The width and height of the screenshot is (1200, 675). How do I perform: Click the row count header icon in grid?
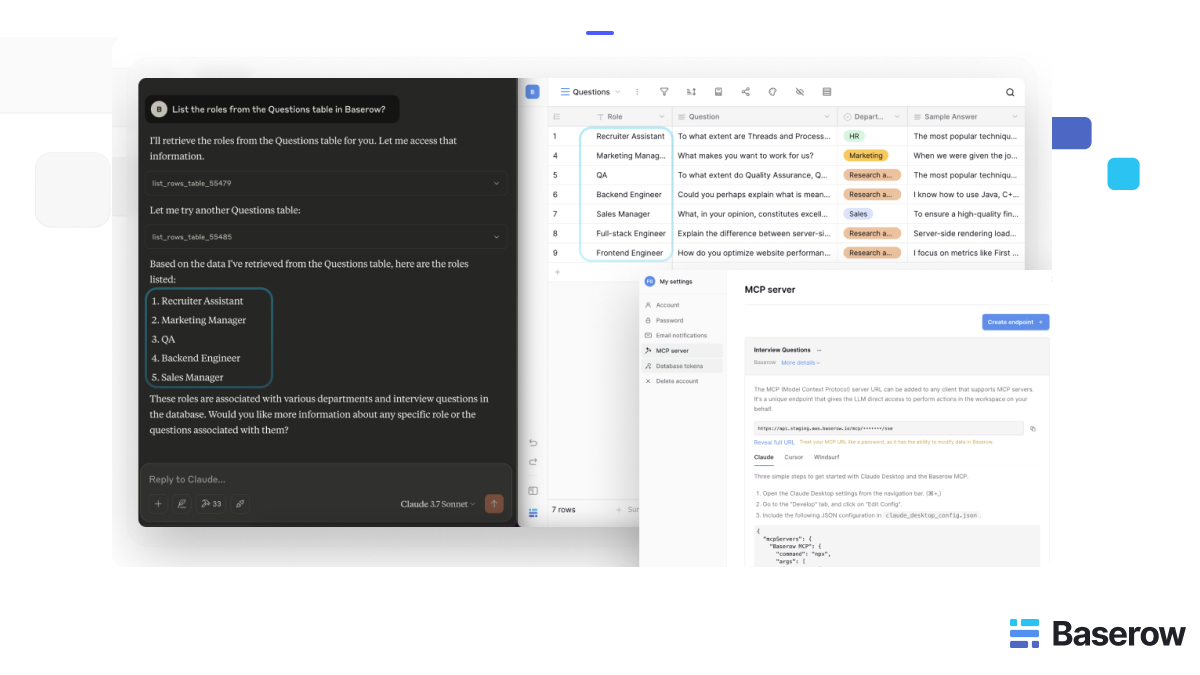pyautogui.click(x=557, y=117)
